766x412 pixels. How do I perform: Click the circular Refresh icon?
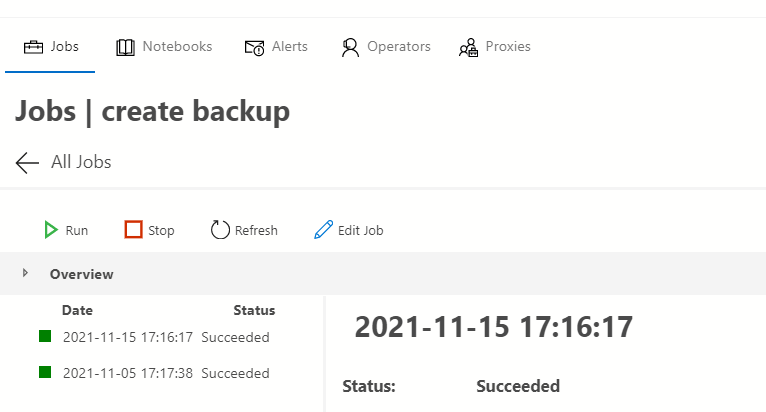tap(220, 230)
